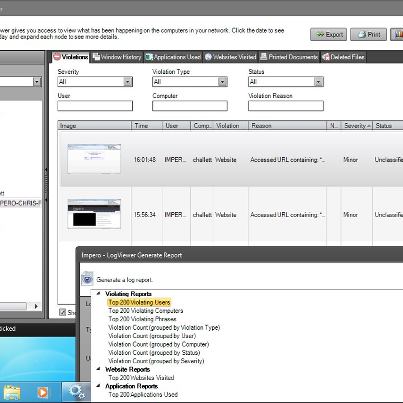Open the Violation Type dropdown
This screenshot has width=403, height=403.
pos(190,82)
